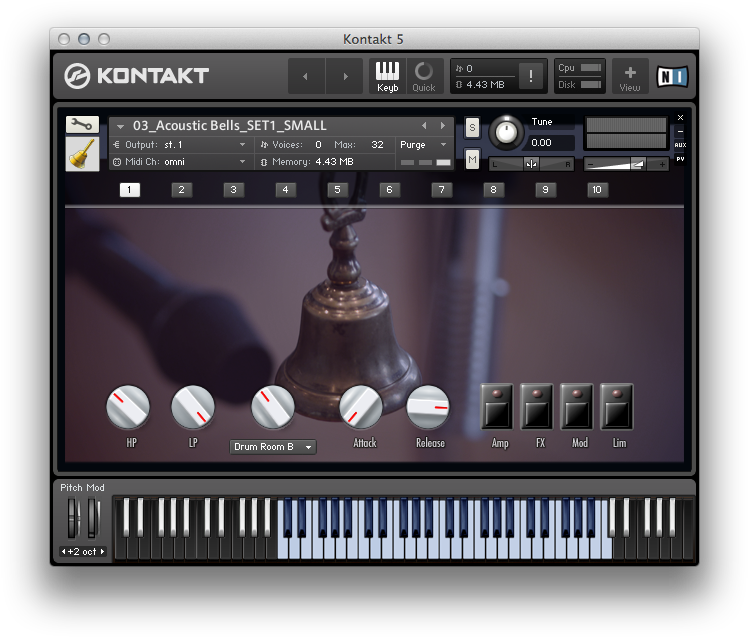Close the instrument with X button
748x637 pixels.
(681, 117)
